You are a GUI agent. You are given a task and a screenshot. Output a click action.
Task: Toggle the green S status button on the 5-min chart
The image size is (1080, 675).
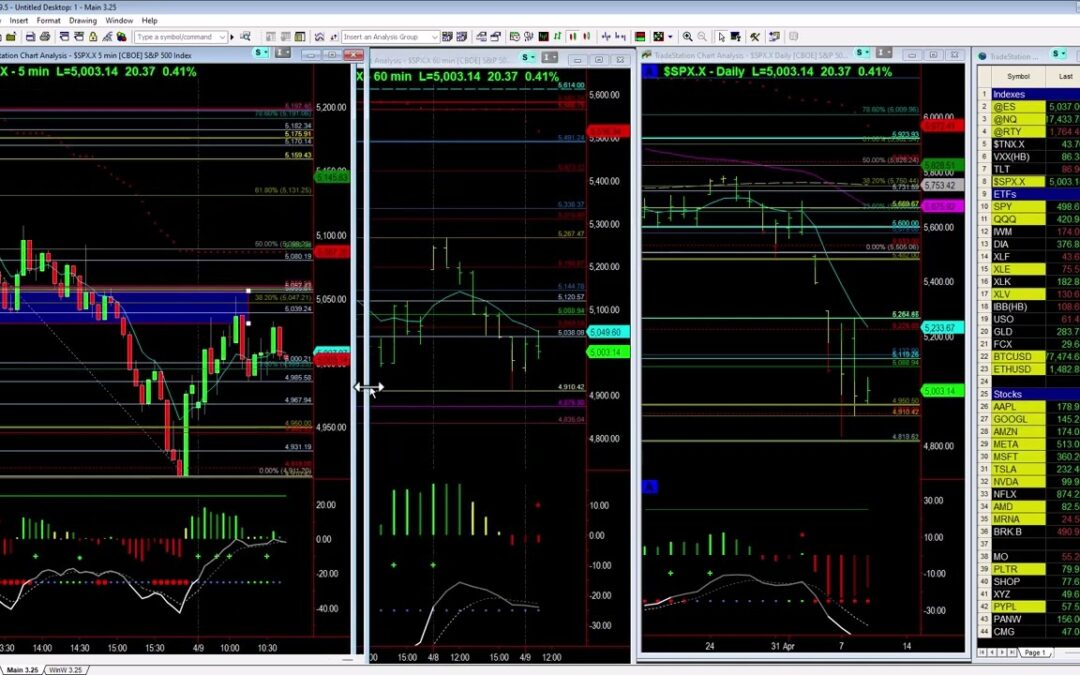tap(260, 53)
